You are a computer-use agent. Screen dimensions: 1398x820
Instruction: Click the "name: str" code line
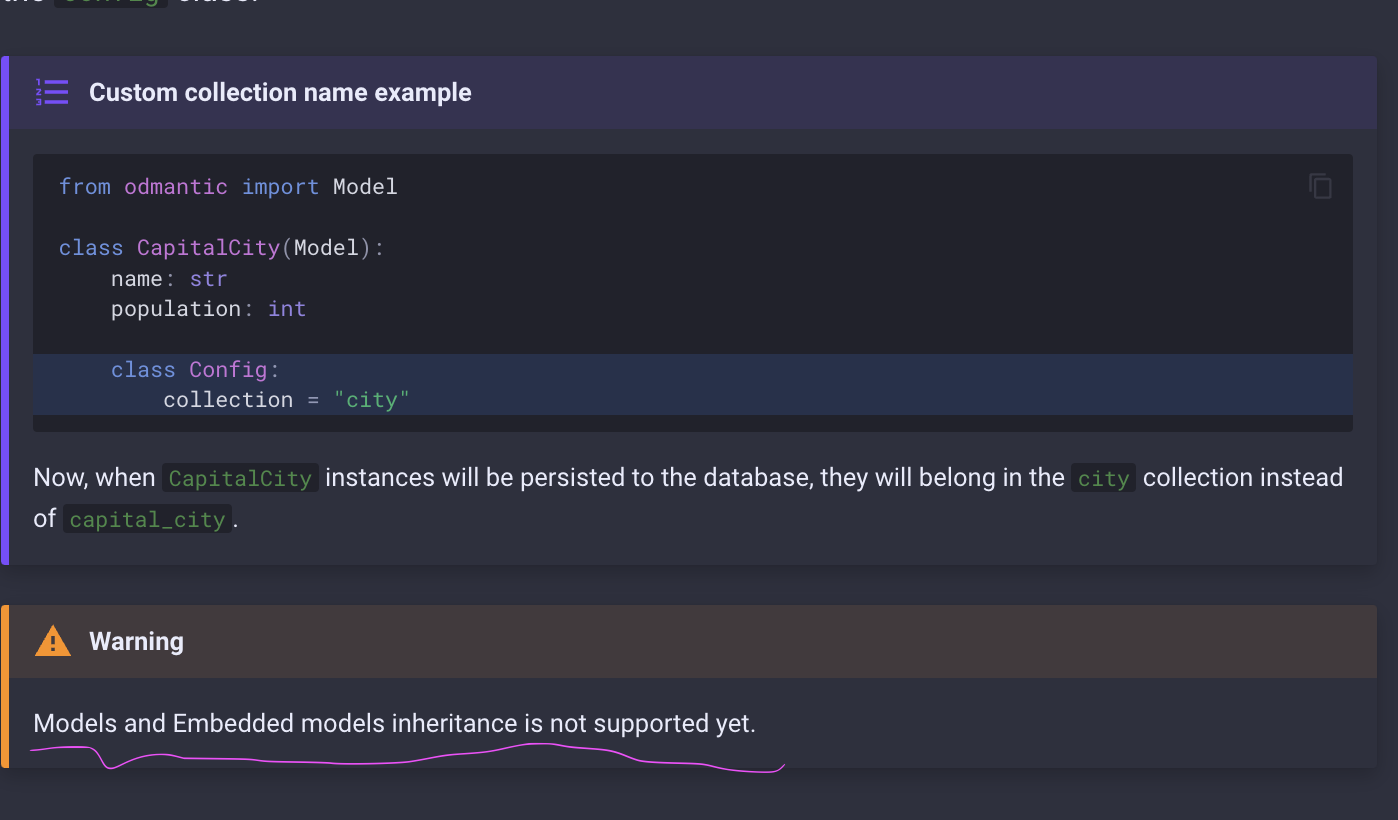(x=169, y=278)
